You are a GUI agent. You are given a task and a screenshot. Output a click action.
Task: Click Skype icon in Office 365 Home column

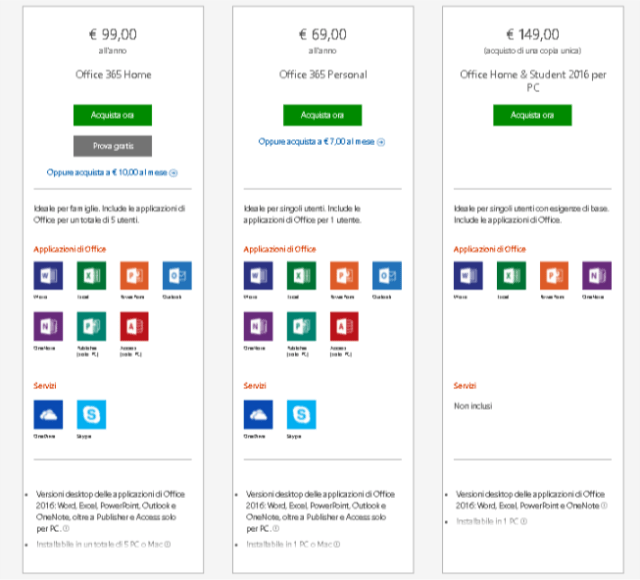point(91,414)
